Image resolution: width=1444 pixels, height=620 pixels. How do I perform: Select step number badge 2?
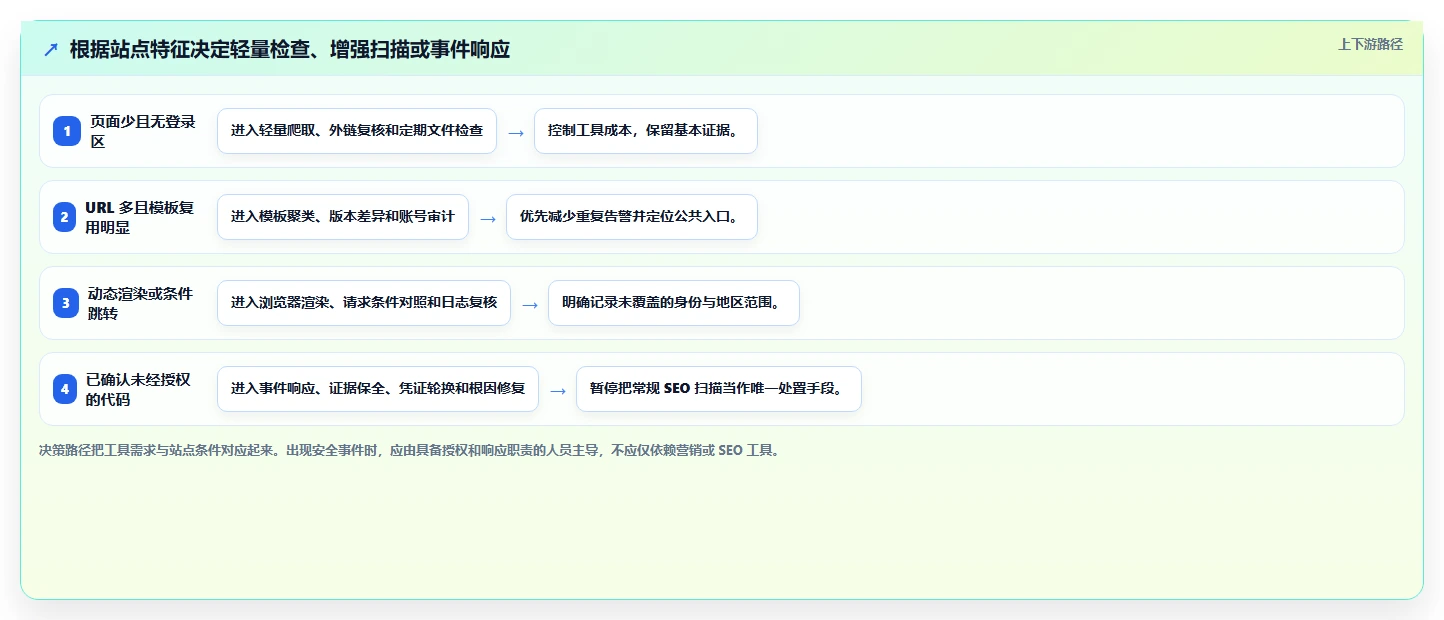pos(66,217)
